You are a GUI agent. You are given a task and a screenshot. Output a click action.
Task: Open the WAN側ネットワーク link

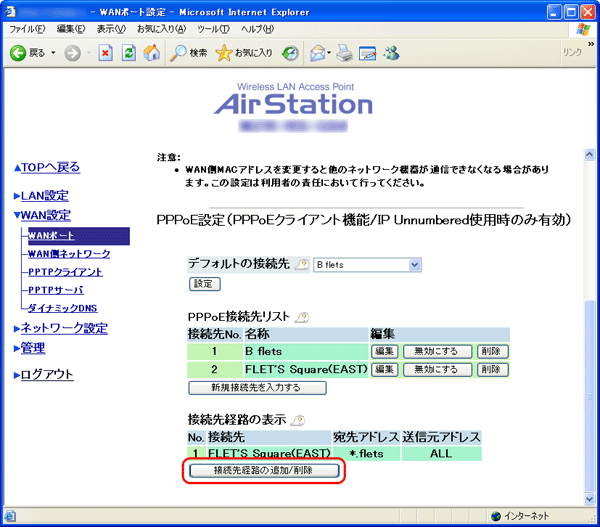(69, 254)
